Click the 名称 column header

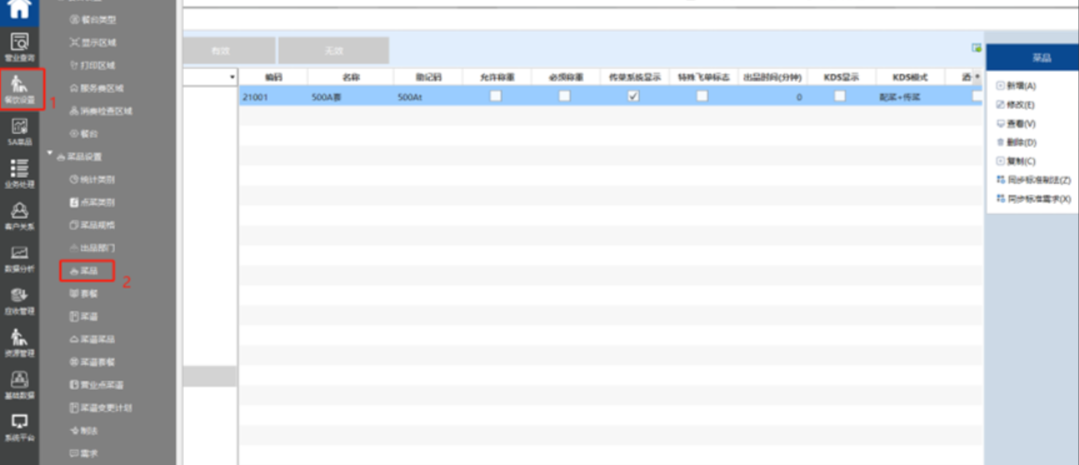tap(350, 77)
